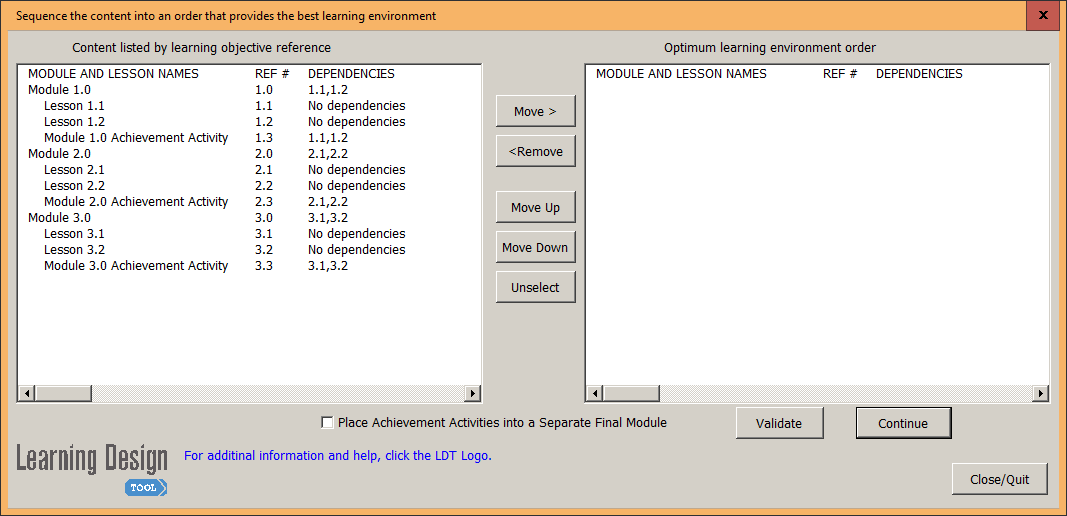Click 'No dependencies' in Lesson 1.1 row
The width and height of the screenshot is (1067, 516).
[357, 106]
